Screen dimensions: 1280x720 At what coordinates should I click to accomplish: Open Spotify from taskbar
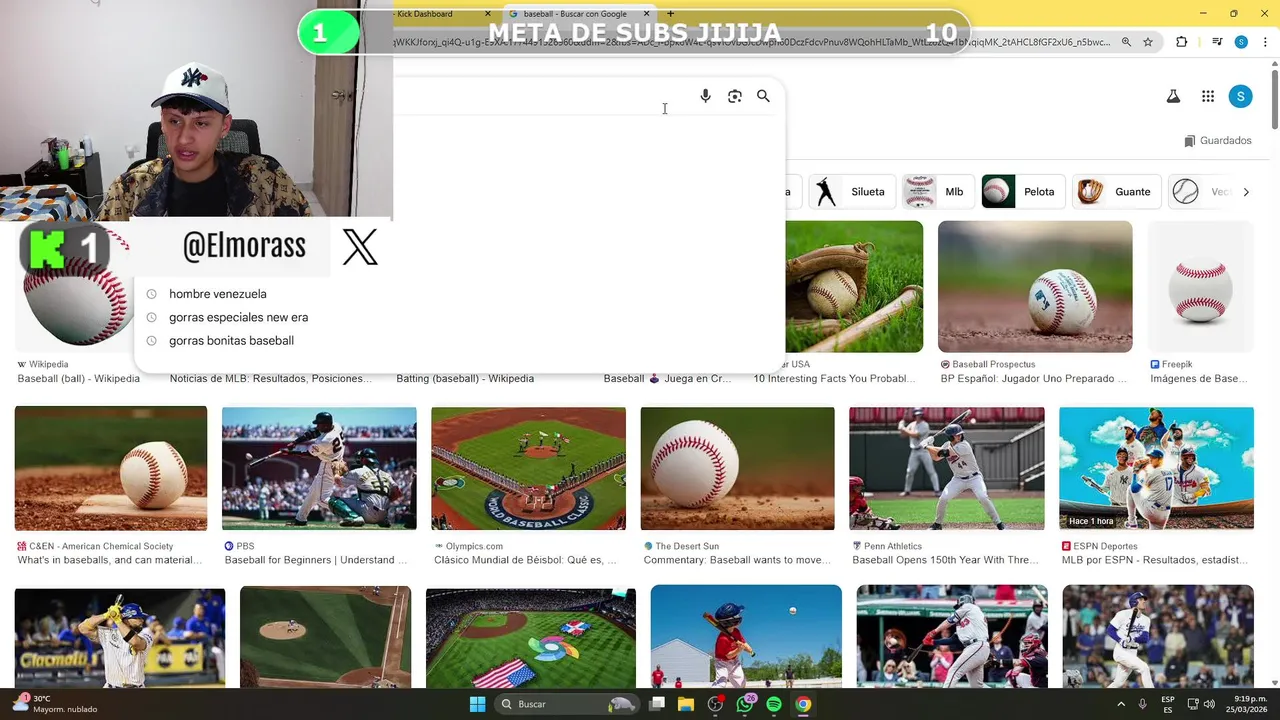[x=774, y=704]
